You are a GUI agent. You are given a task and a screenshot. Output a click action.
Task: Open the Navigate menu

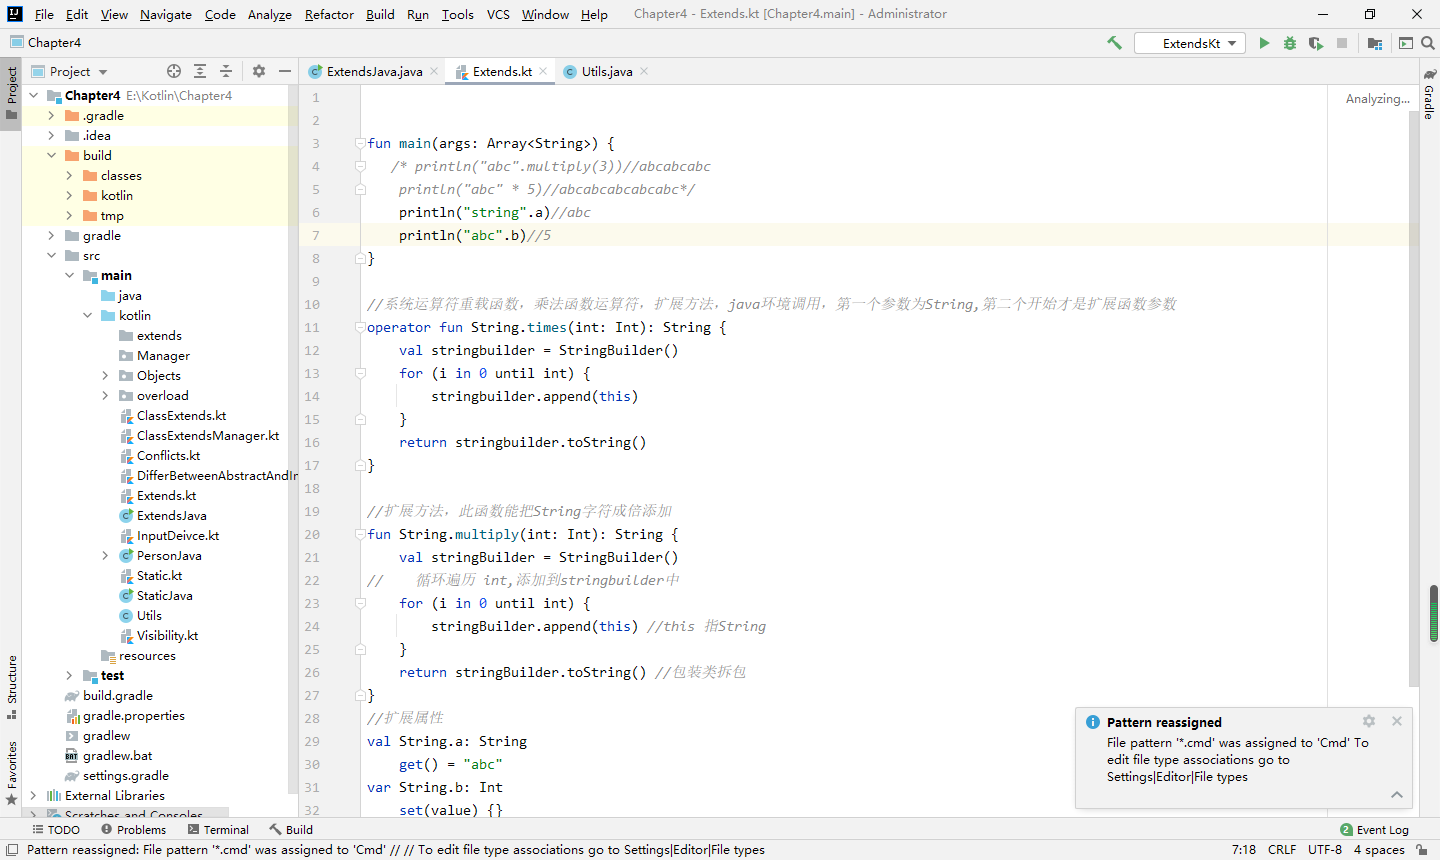pos(166,14)
